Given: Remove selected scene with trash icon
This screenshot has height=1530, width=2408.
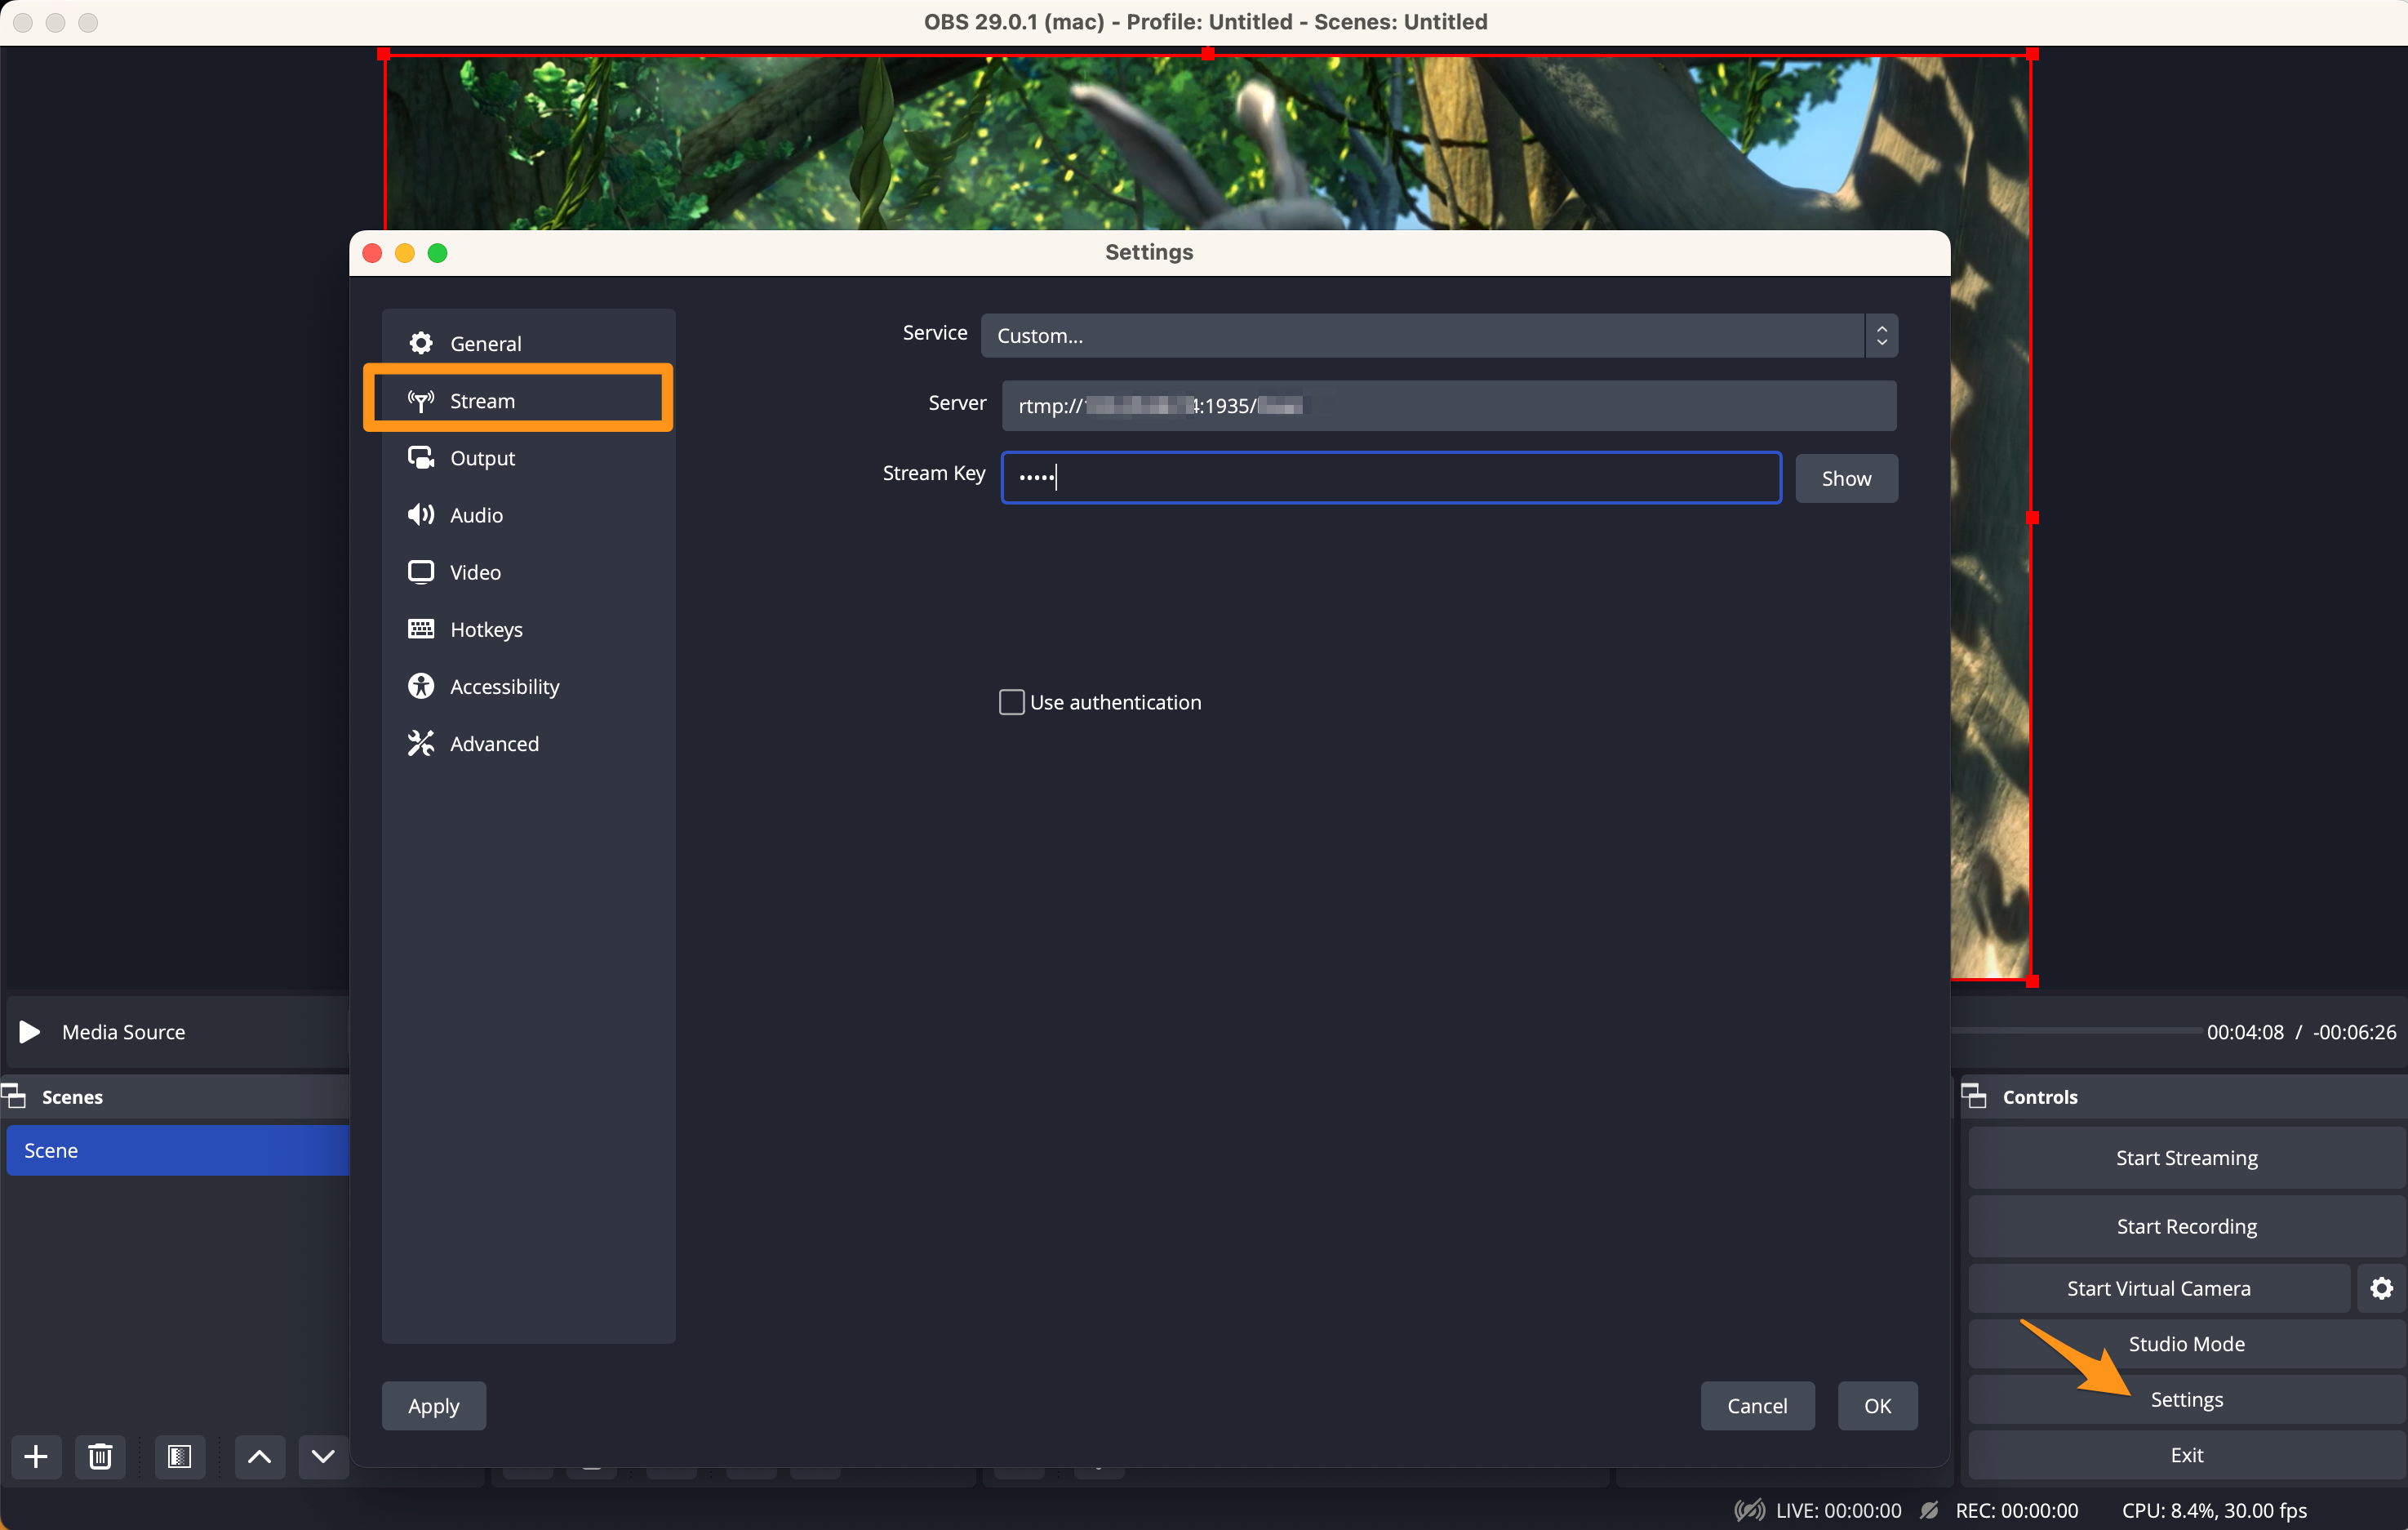Looking at the screenshot, I should (x=100, y=1456).
